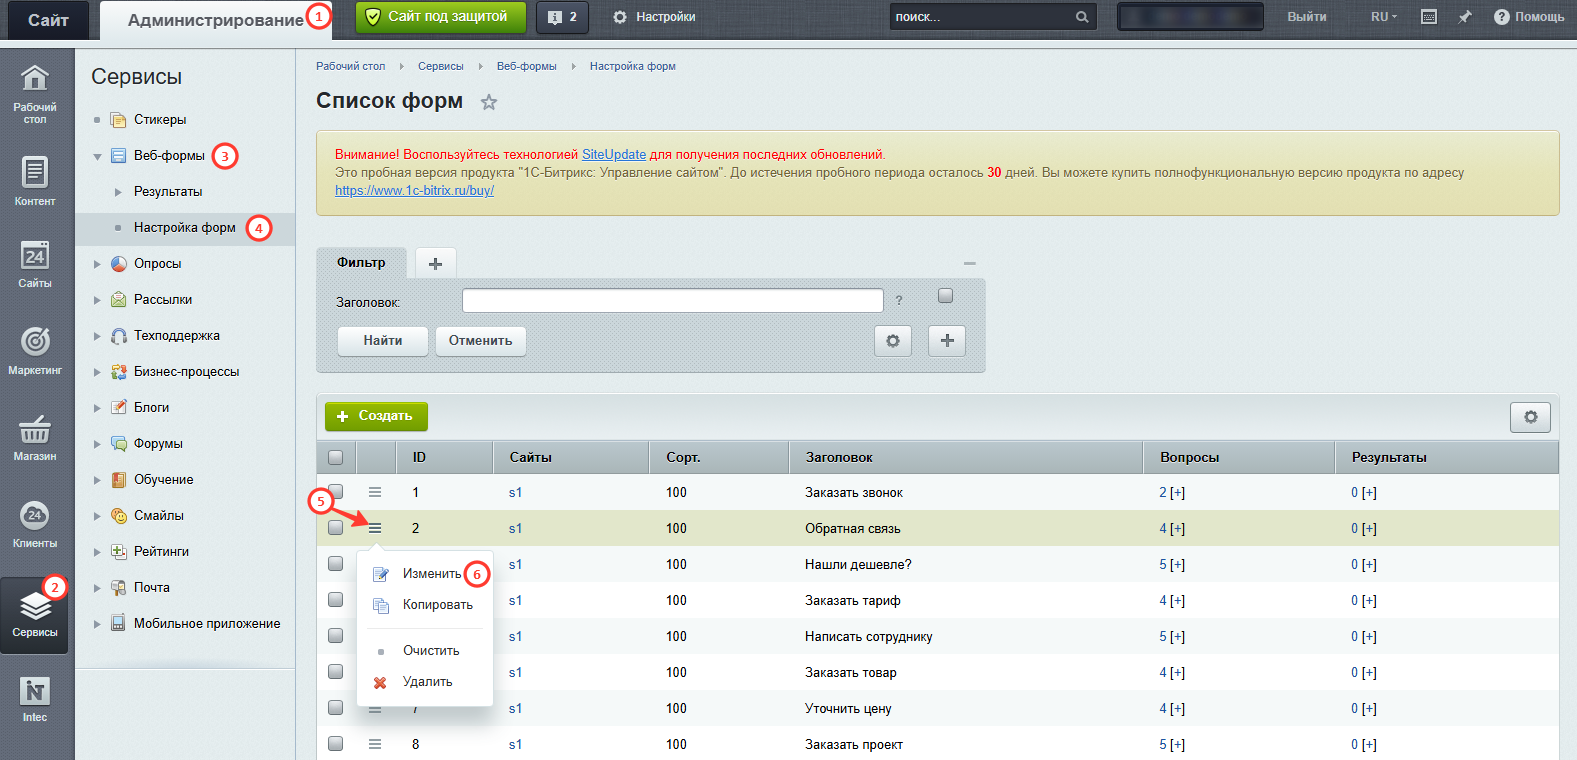This screenshot has width=1577, height=760.
Task: Open the Marketing sidebar section
Action: 35,350
